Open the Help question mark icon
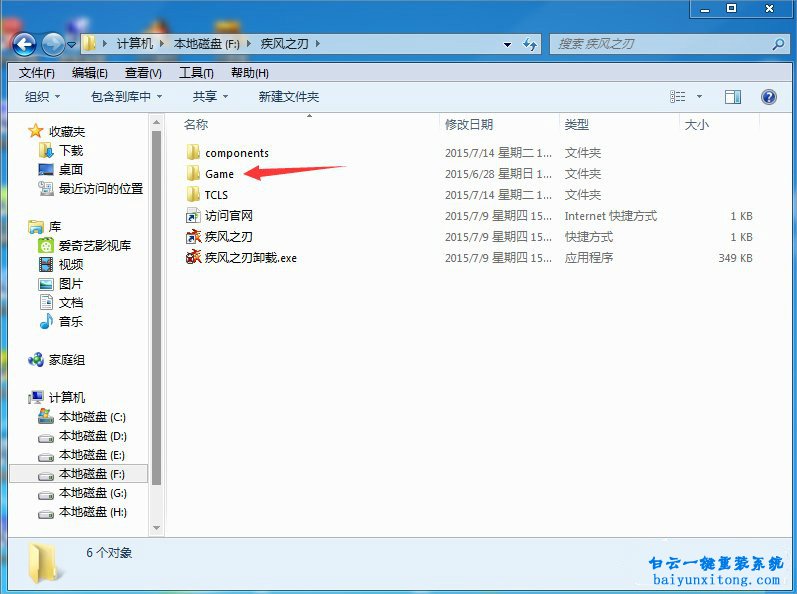797x594 pixels. pos(769,97)
